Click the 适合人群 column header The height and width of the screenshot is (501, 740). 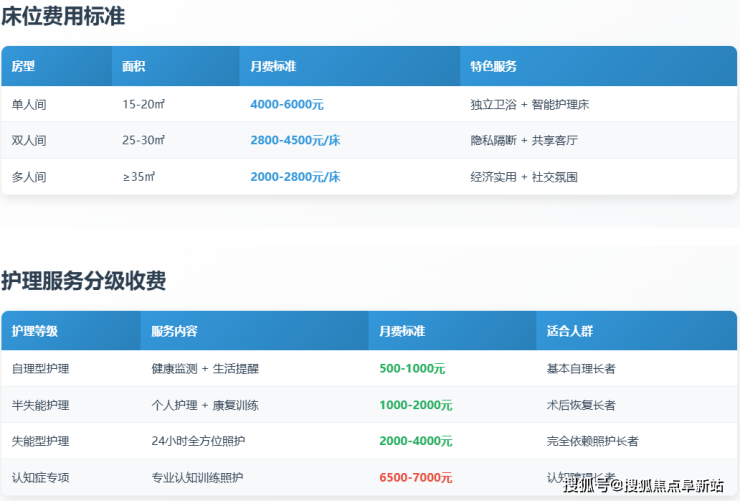[570, 331]
